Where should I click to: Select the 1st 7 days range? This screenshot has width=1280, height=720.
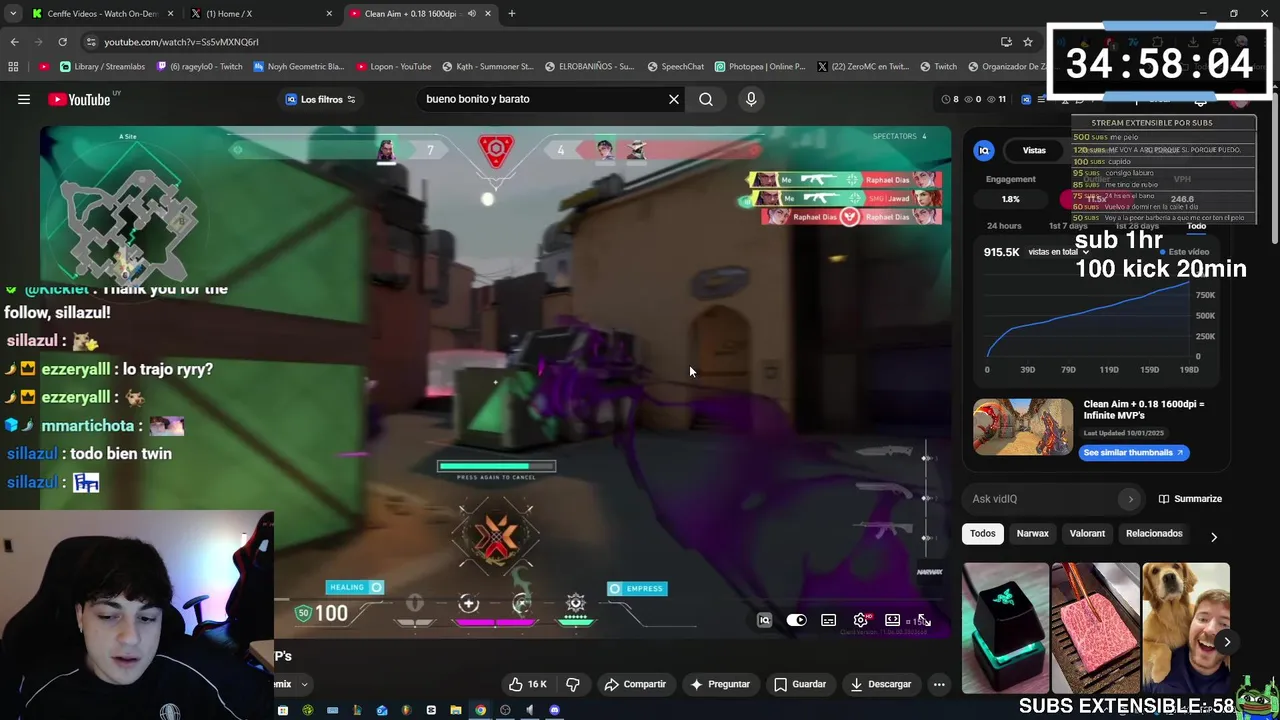click(1067, 226)
